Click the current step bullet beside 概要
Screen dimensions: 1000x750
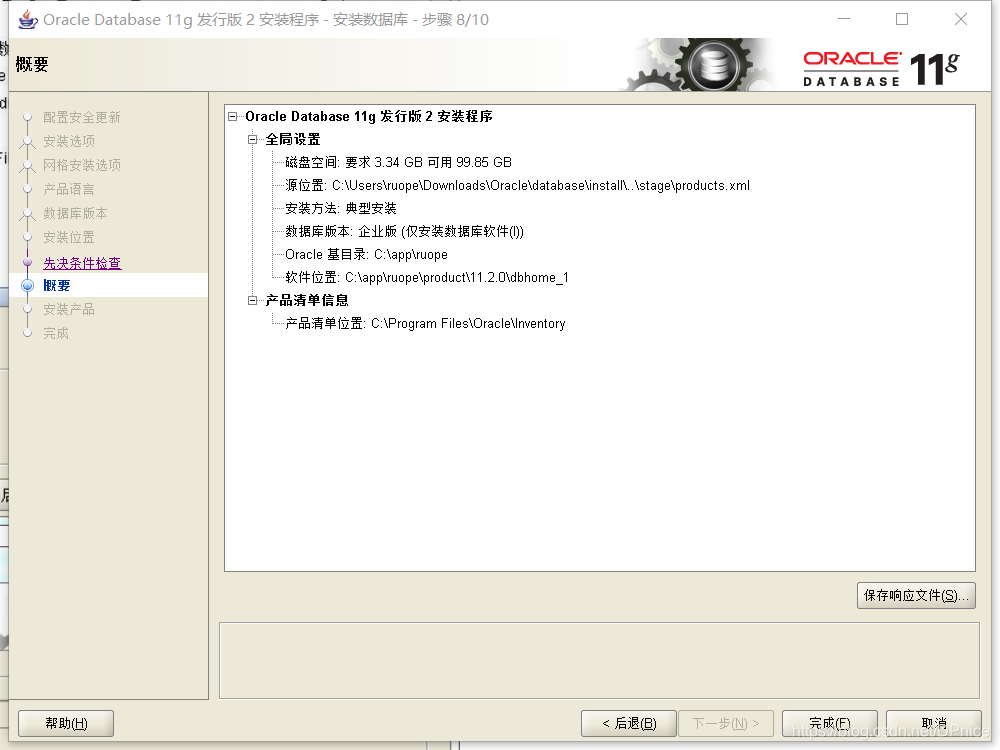pos(27,285)
